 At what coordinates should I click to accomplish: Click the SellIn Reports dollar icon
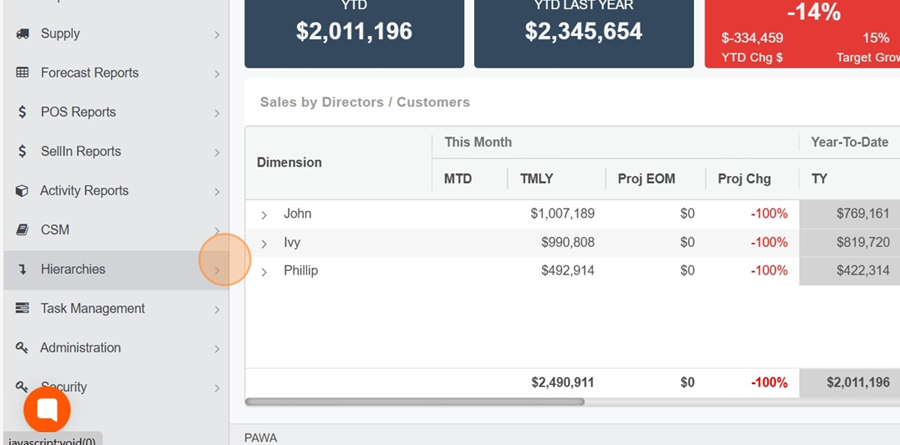(22, 151)
